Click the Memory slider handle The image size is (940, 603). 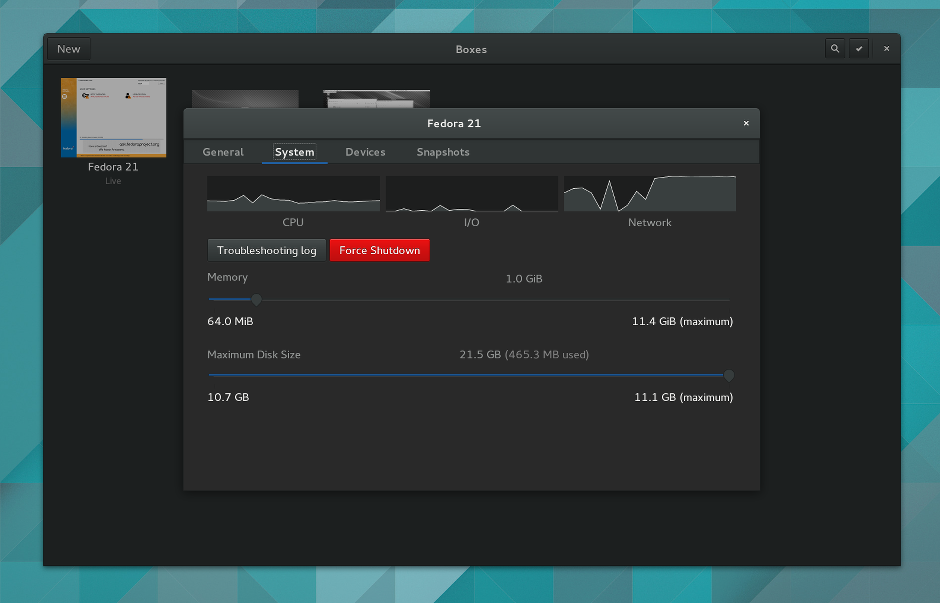coord(256,299)
